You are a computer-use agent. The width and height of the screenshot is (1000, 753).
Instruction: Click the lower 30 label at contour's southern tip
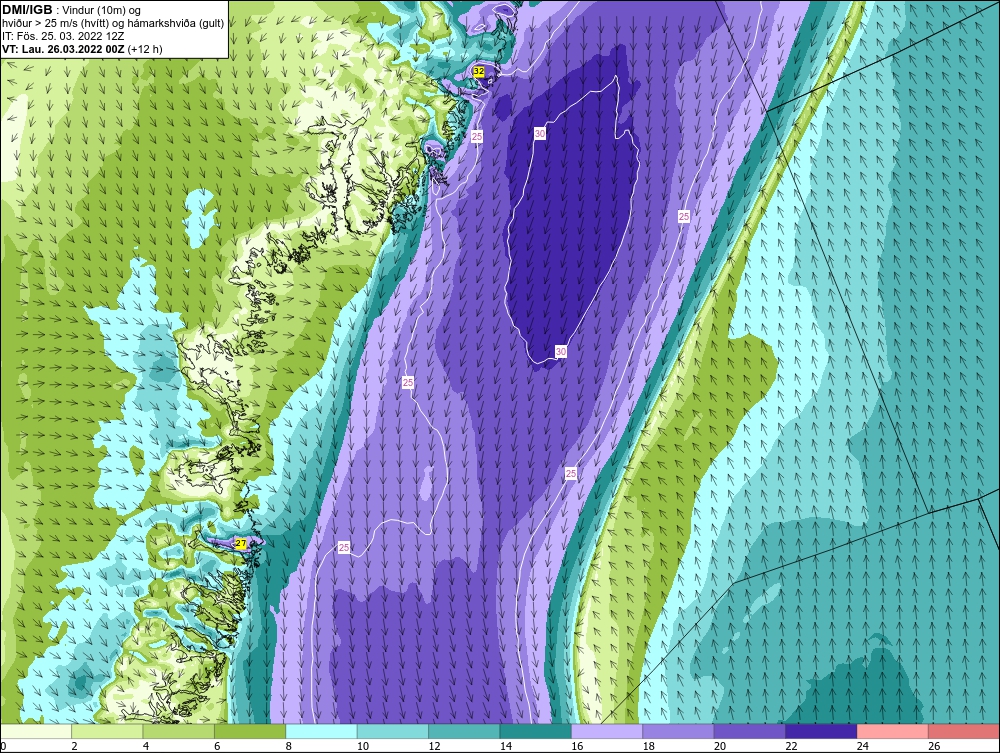pos(561,351)
